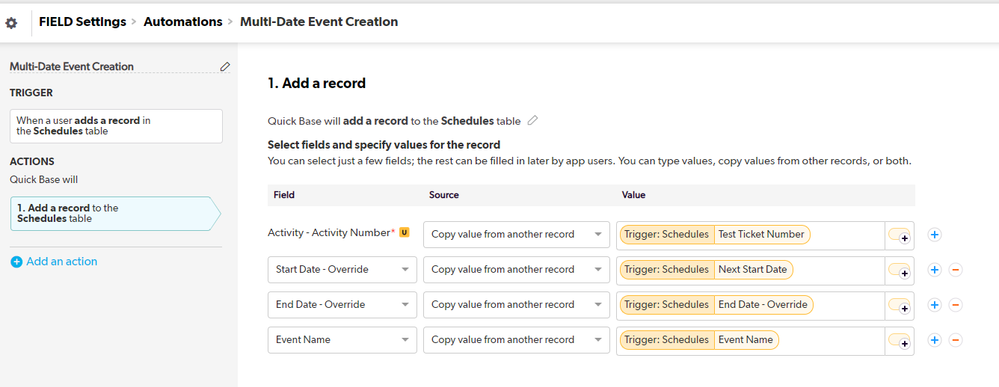Viewport: 999px width, 387px height.
Task: Add a row below Event Name
Action: click(x=935, y=340)
